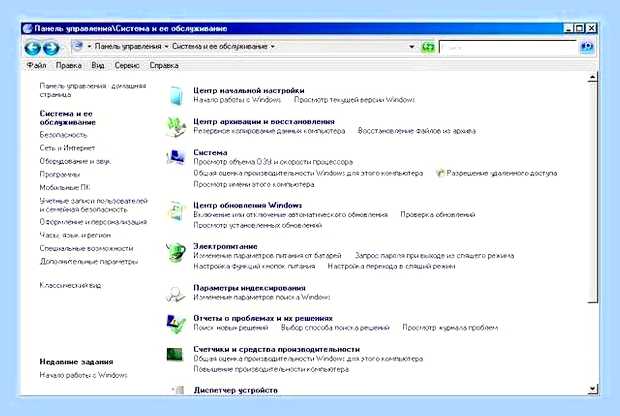Open Оформление и персонализация sidebar link

point(93,222)
